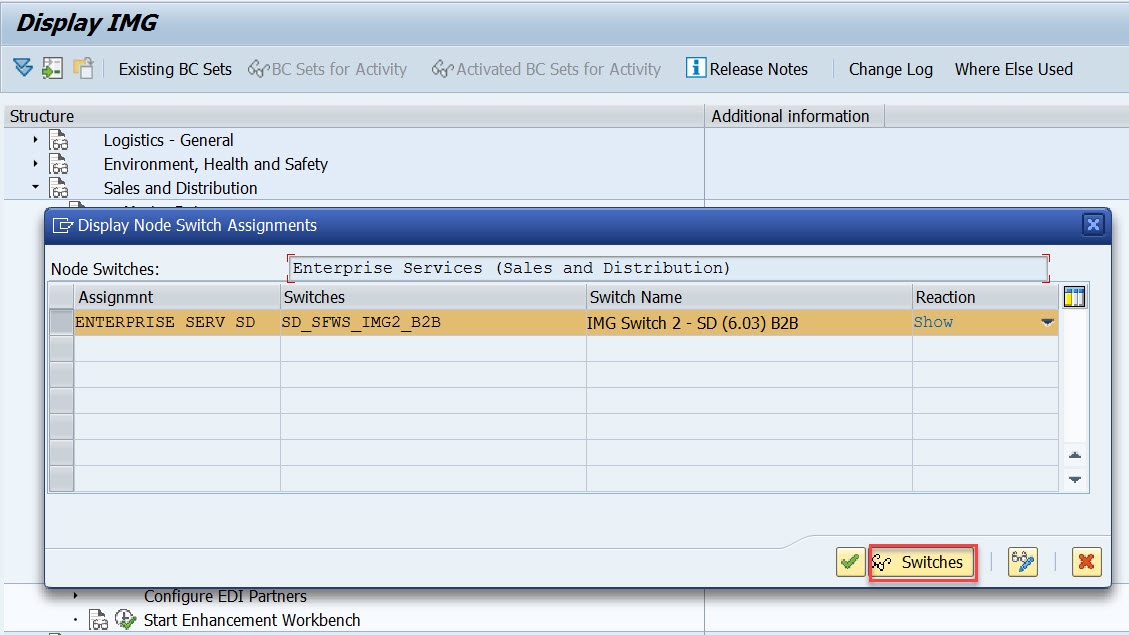
Task: Click the clipboard icon in the toolbar
Action: pyautogui.click(x=84, y=68)
